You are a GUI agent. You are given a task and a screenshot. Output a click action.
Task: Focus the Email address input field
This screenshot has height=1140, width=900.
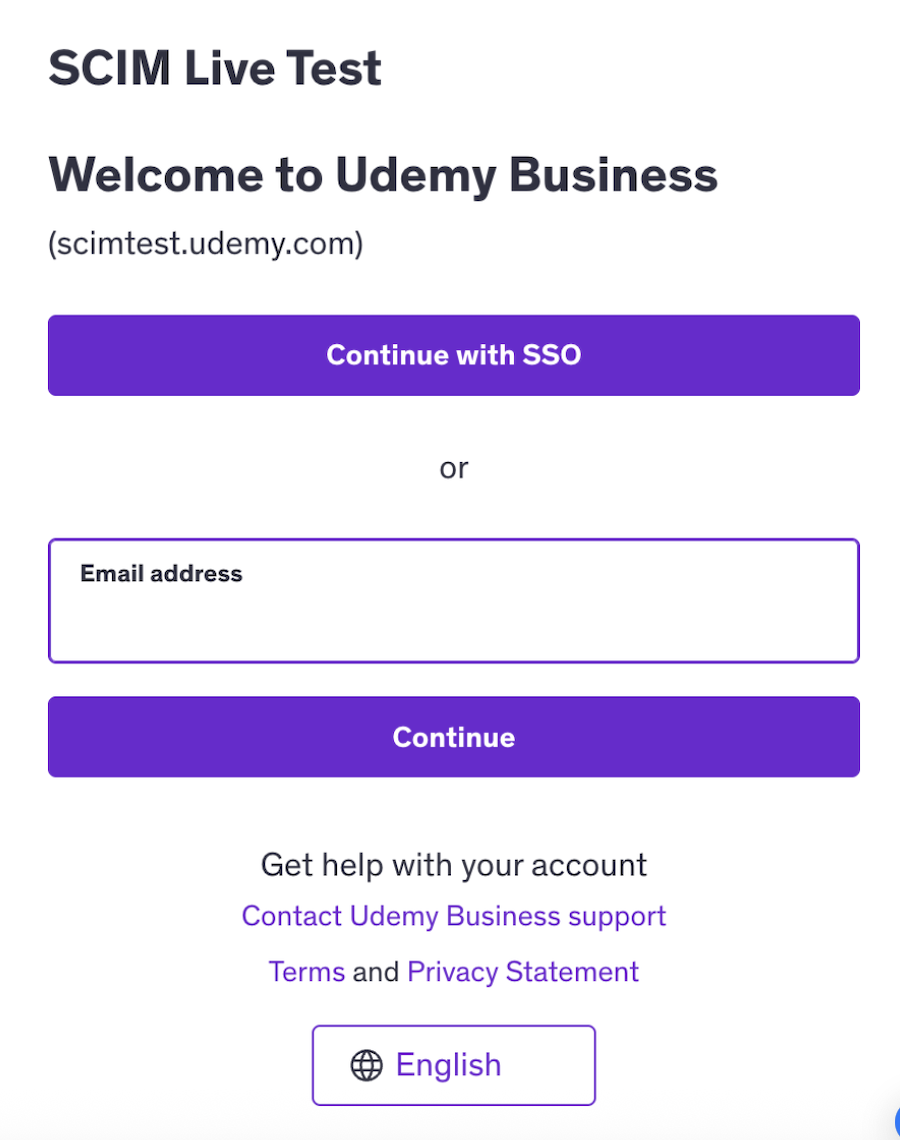pyautogui.click(x=454, y=614)
